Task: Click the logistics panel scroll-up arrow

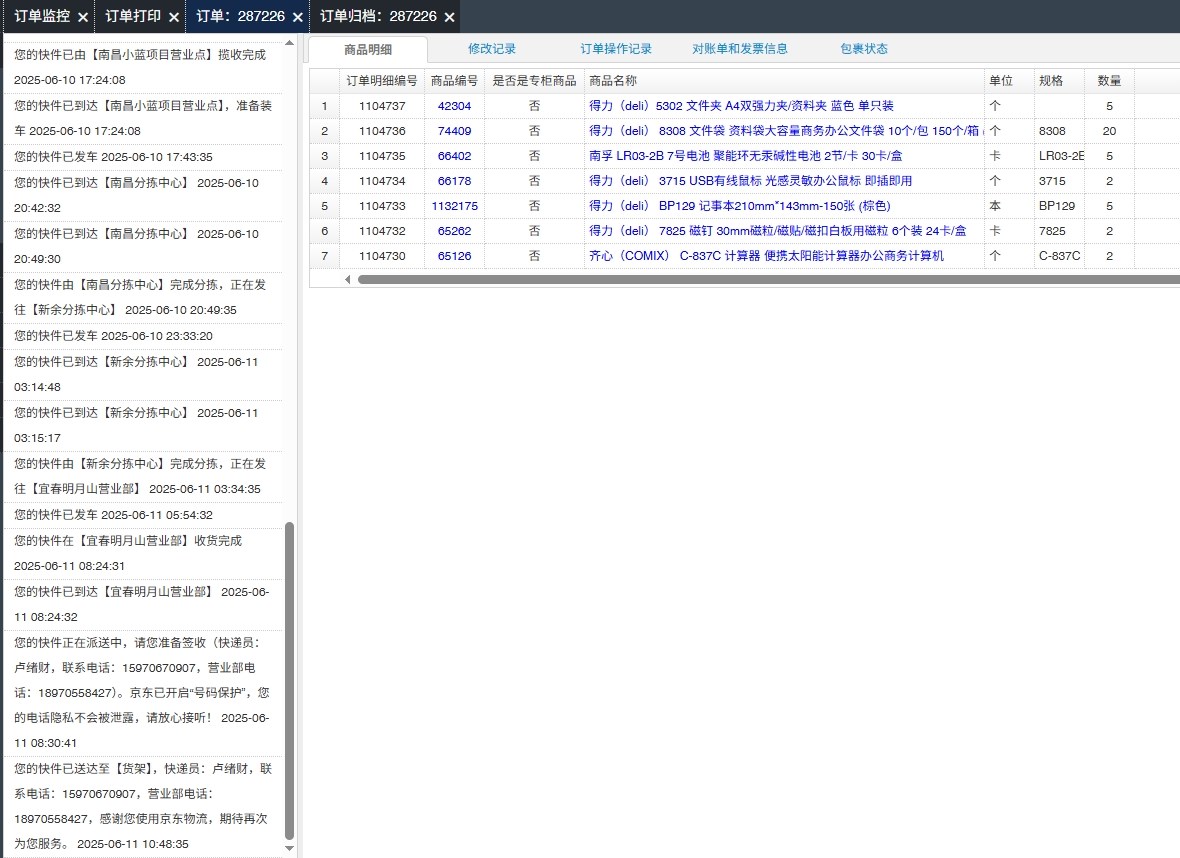Action: 289,43
